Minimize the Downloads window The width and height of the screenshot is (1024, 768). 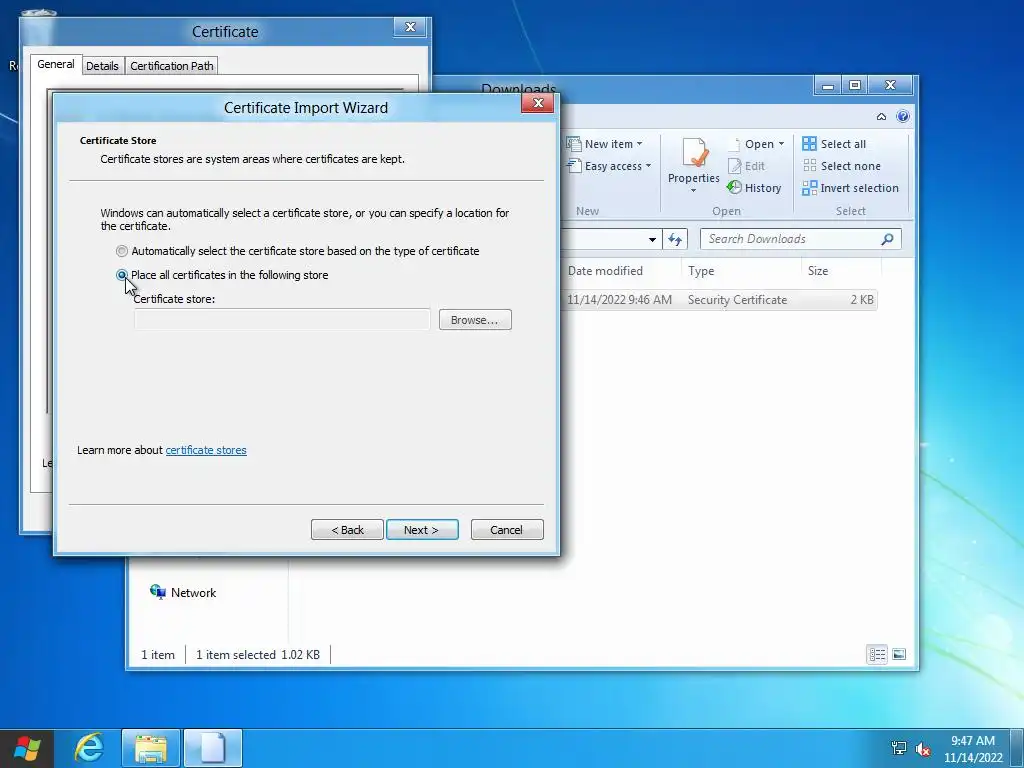click(827, 86)
